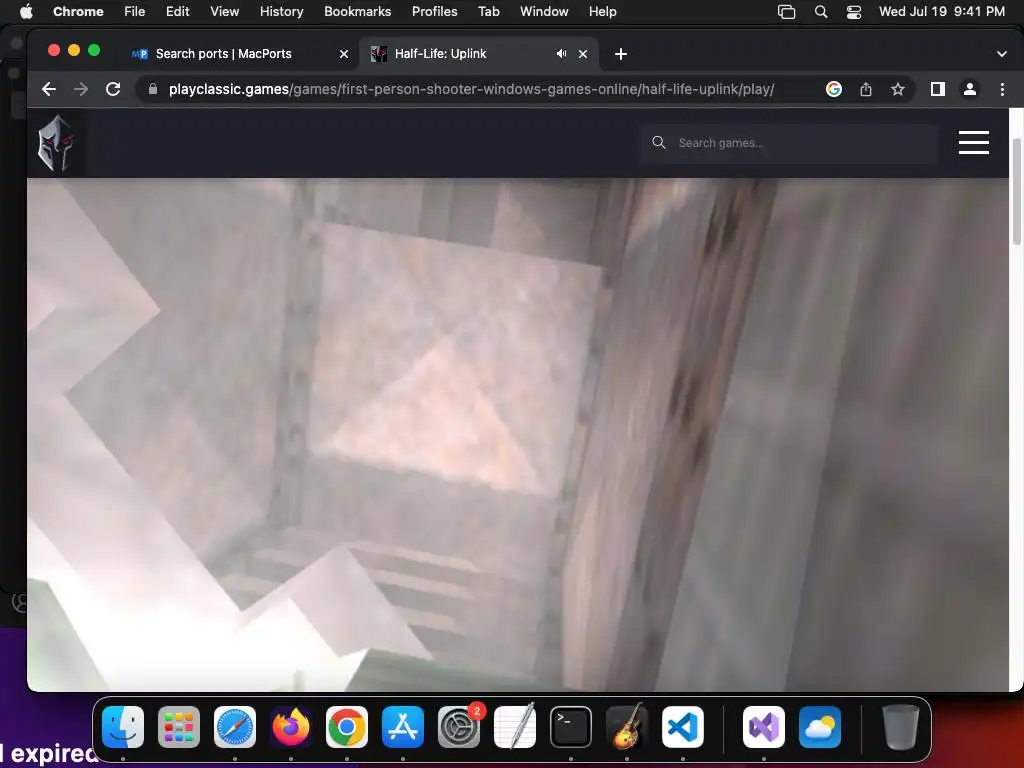Viewport: 1024px width, 768px height.
Task: Click the browser forward arrow
Action: [x=81, y=89]
